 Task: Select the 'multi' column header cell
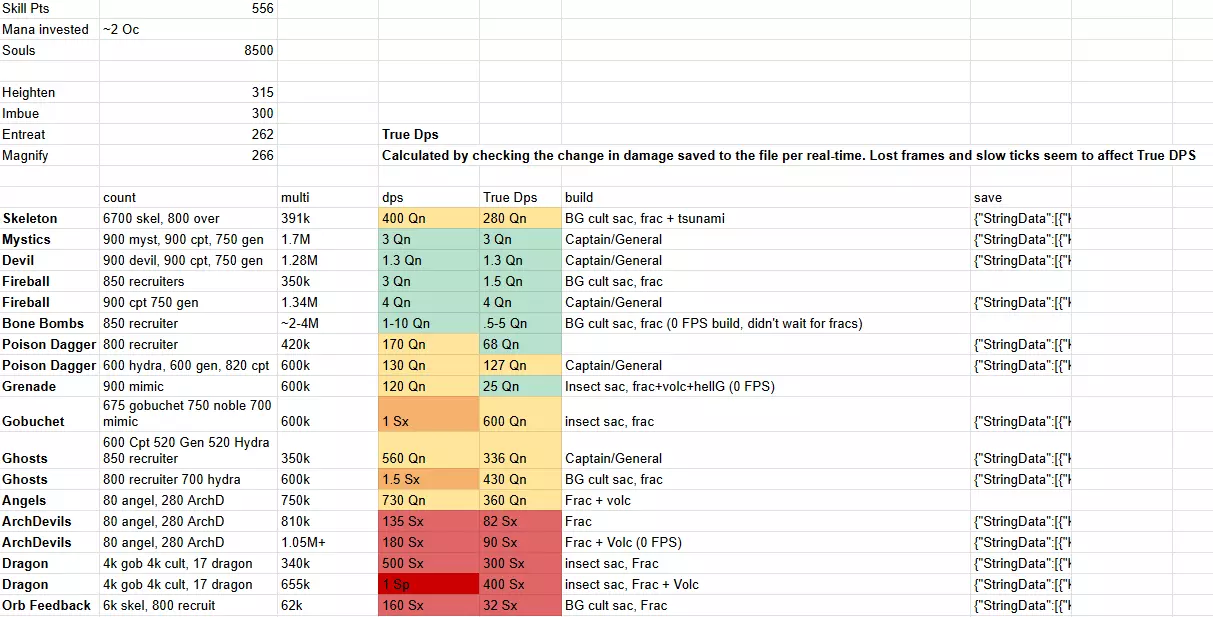click(x=327, y=197)
